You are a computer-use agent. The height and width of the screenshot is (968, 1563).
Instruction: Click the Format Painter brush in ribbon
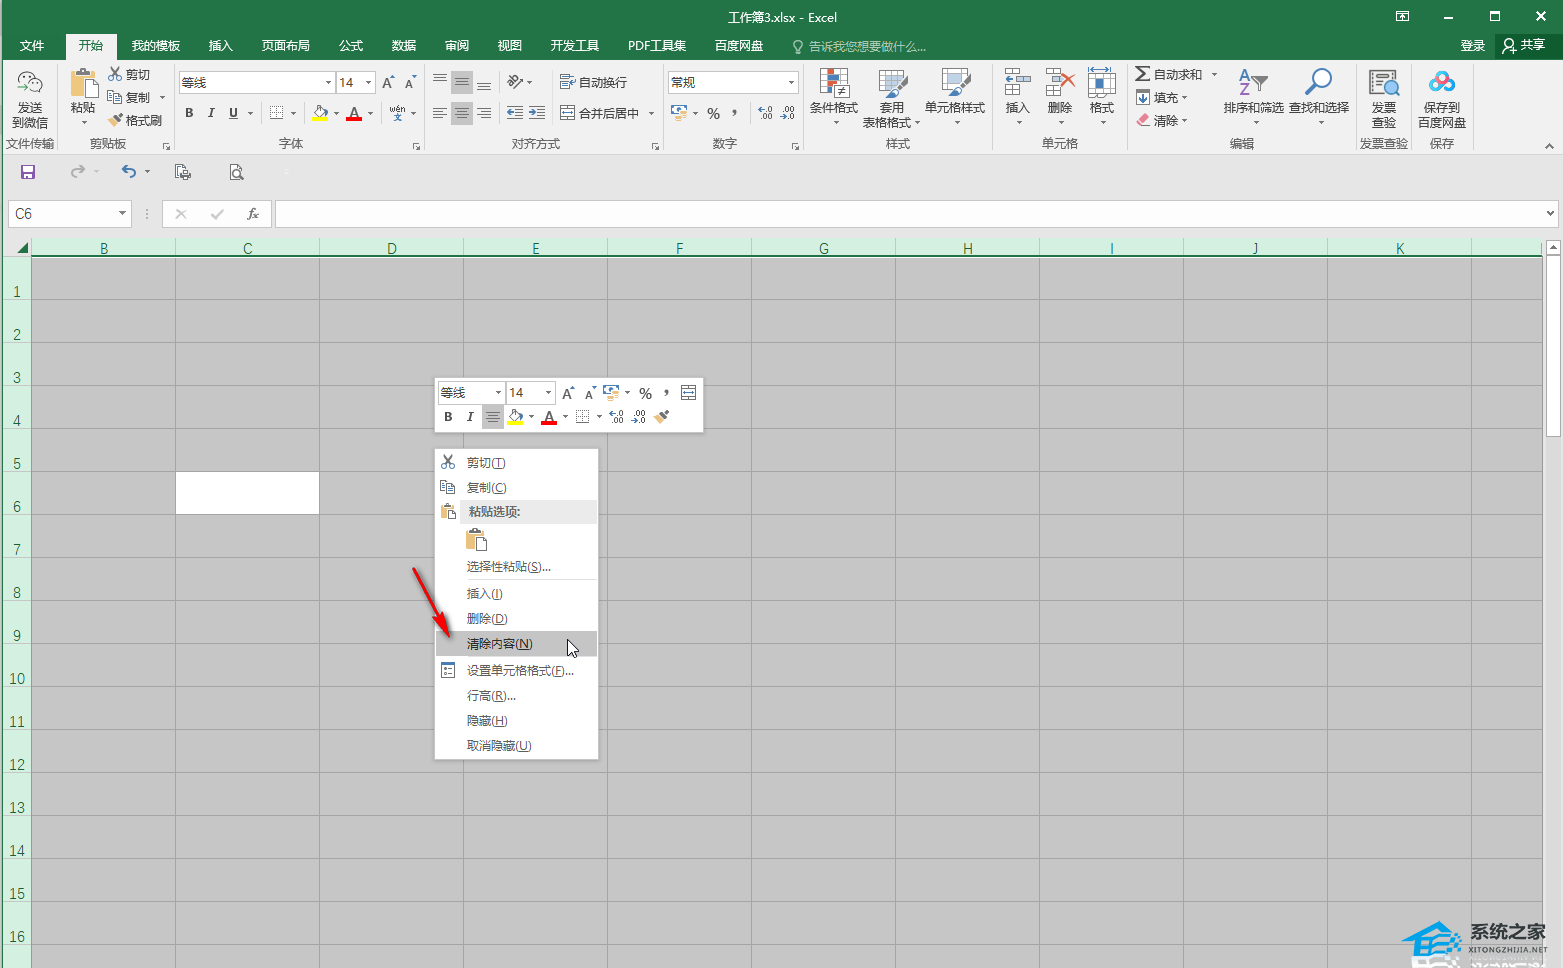135,120
